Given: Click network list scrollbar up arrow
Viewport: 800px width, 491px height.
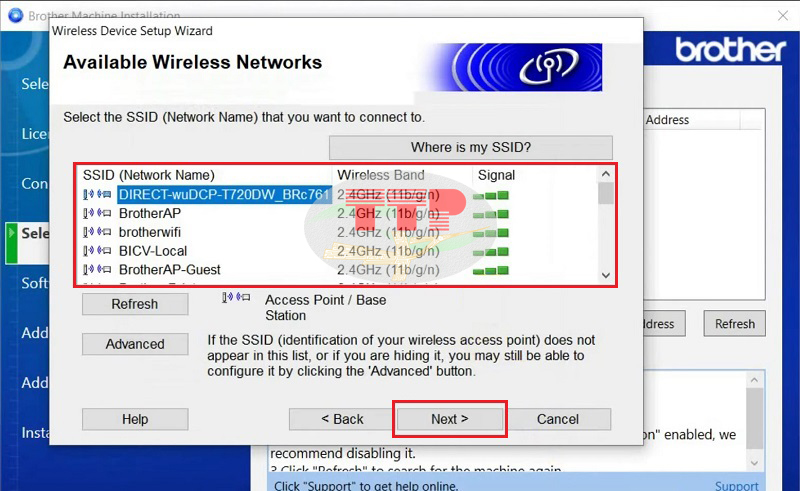Looking at the screenshot, I should tap(606, 174).
